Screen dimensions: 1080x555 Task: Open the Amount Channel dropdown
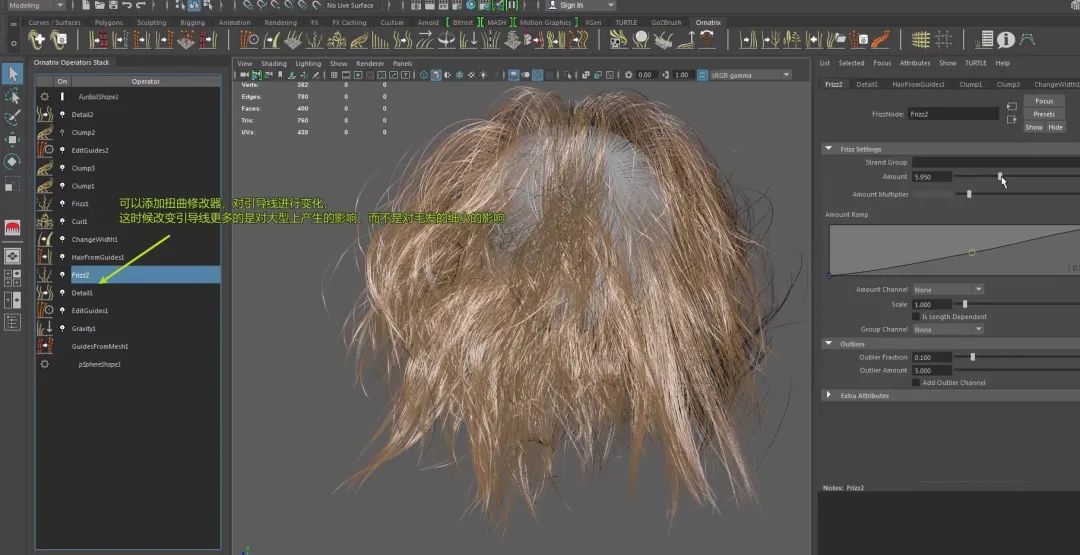coord(947,290)
